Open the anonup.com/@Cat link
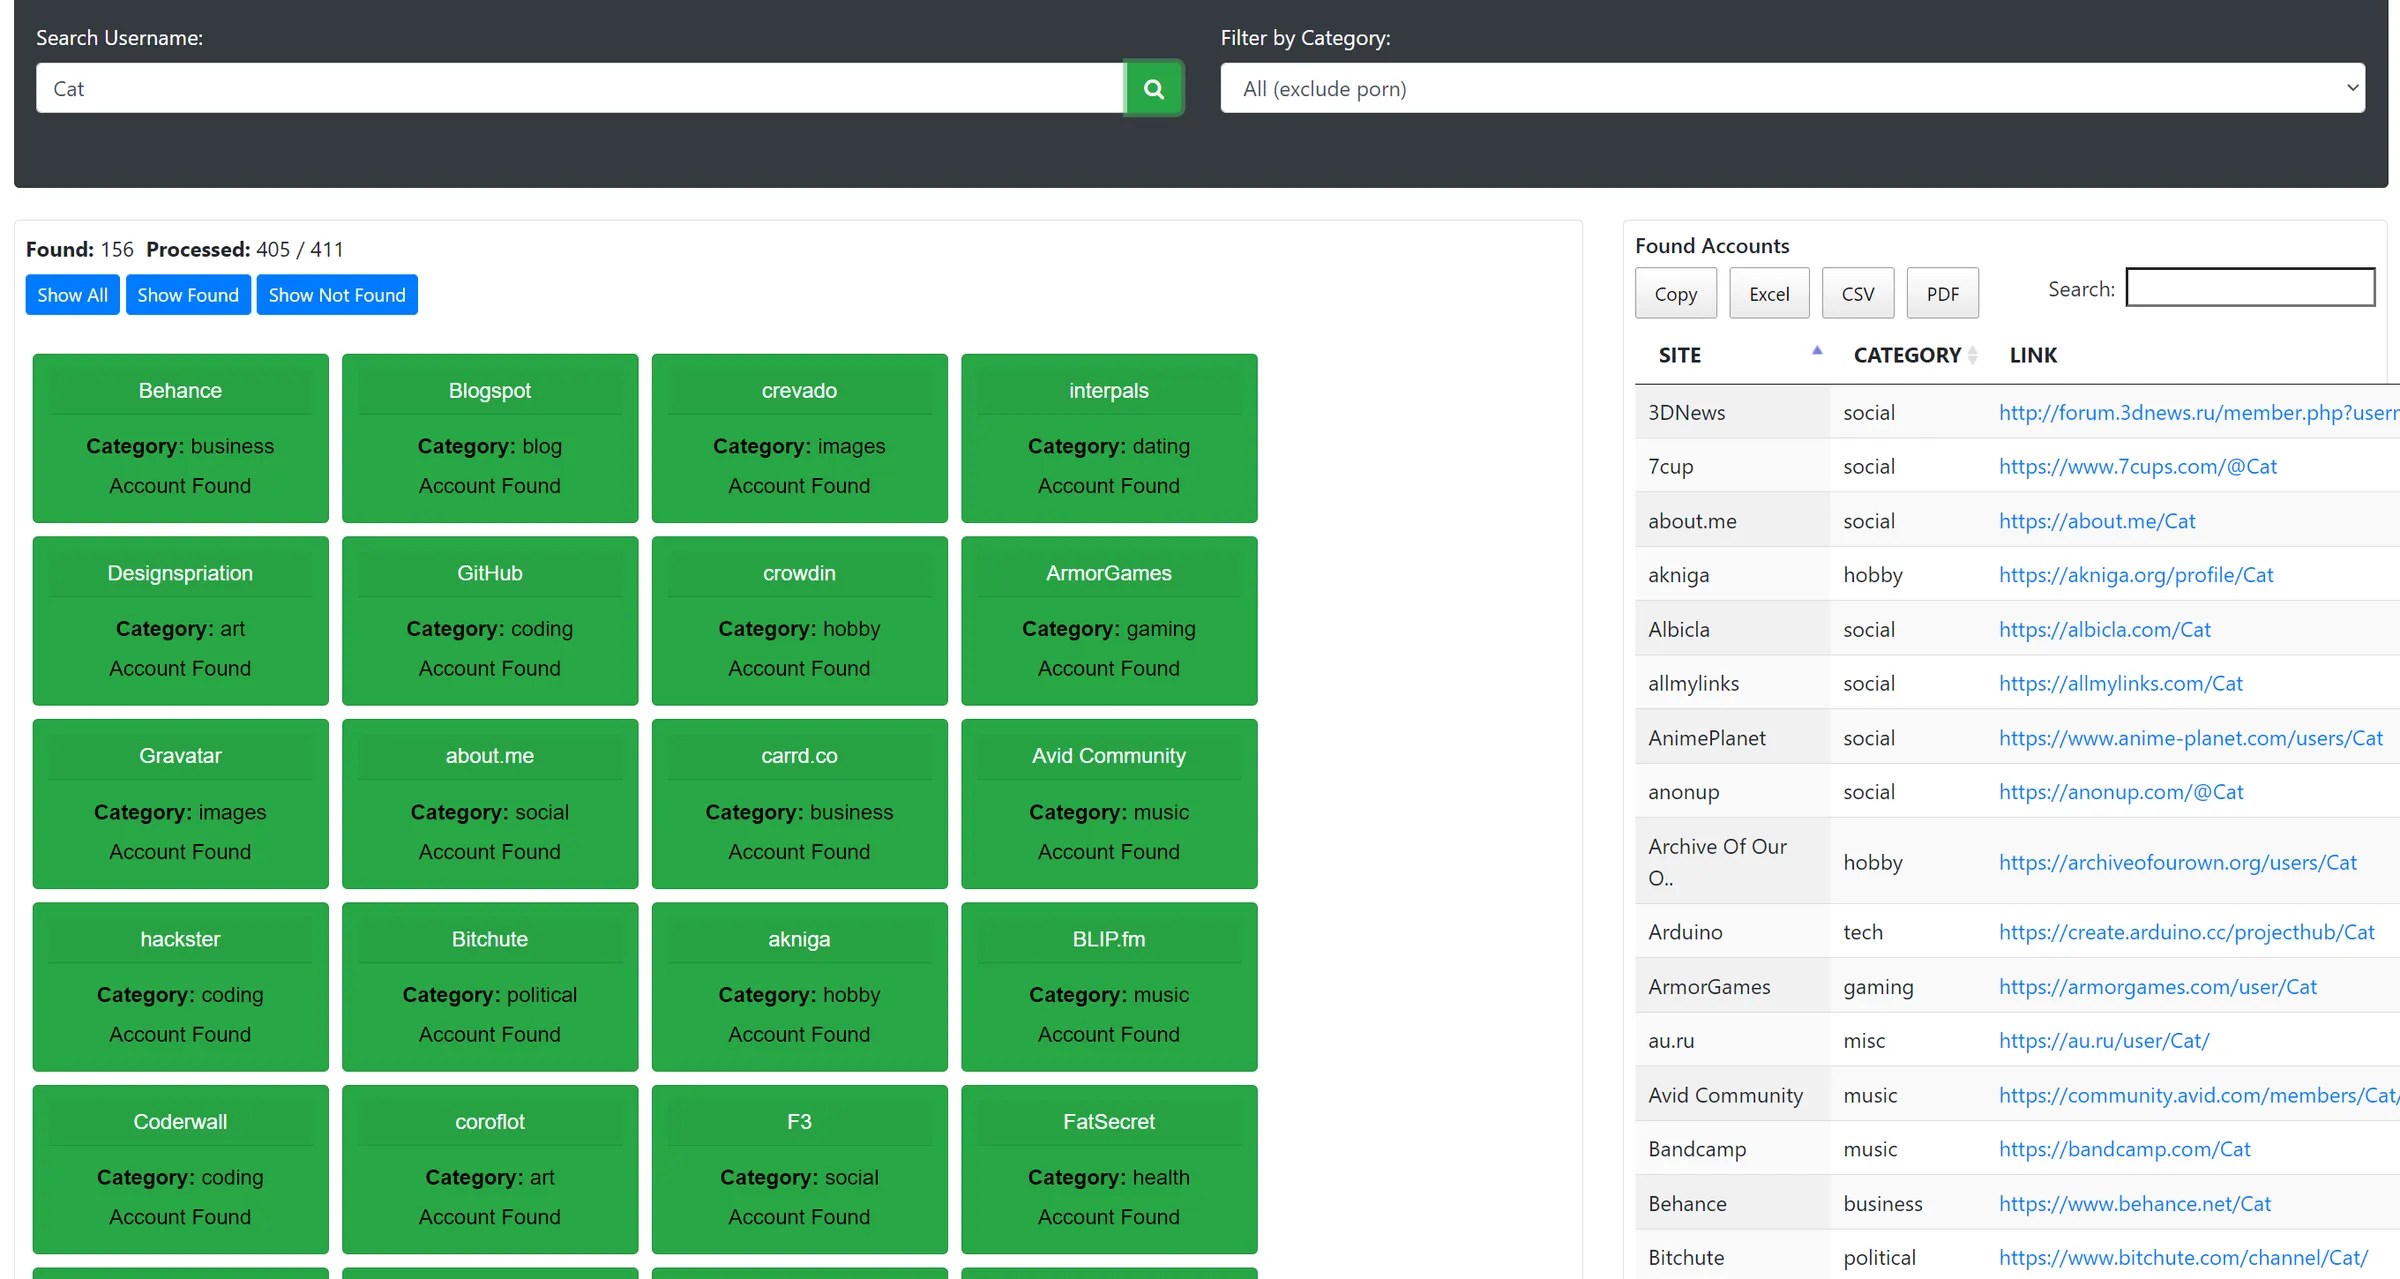Viewport: 2400px width, 1279px height. (2121, 792)
